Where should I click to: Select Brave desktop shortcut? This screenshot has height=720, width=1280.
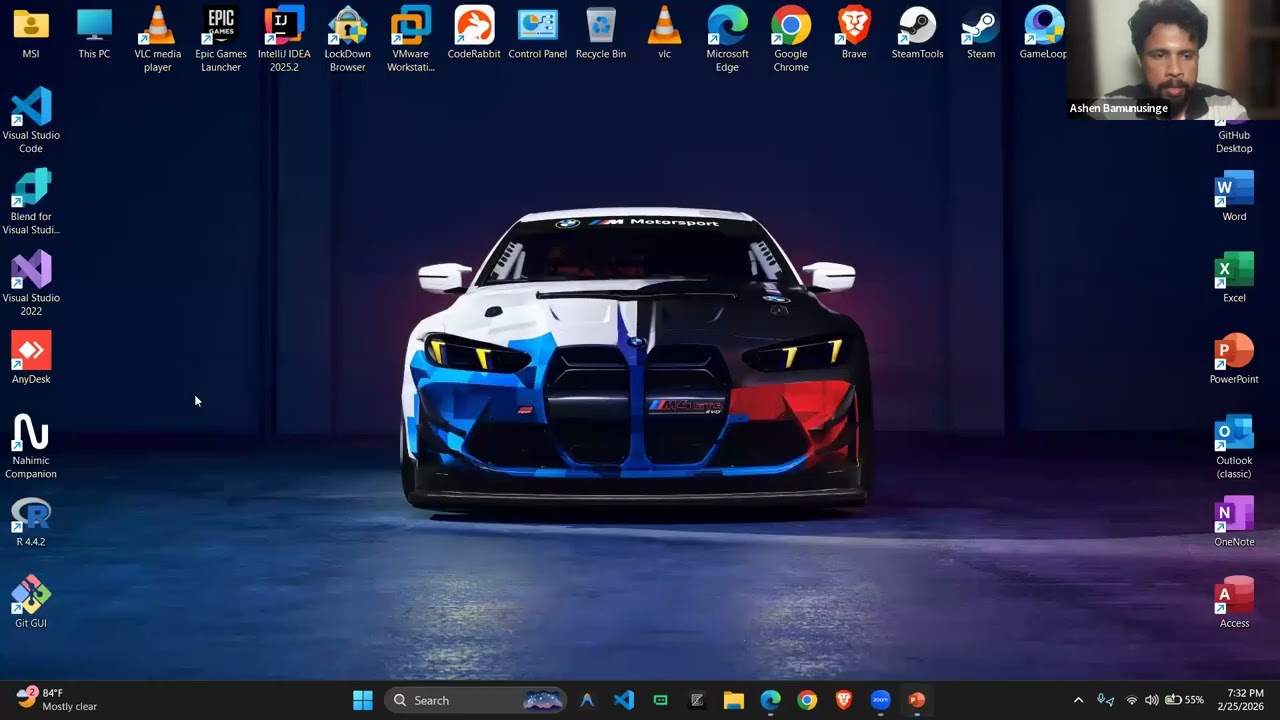(854, 33)
